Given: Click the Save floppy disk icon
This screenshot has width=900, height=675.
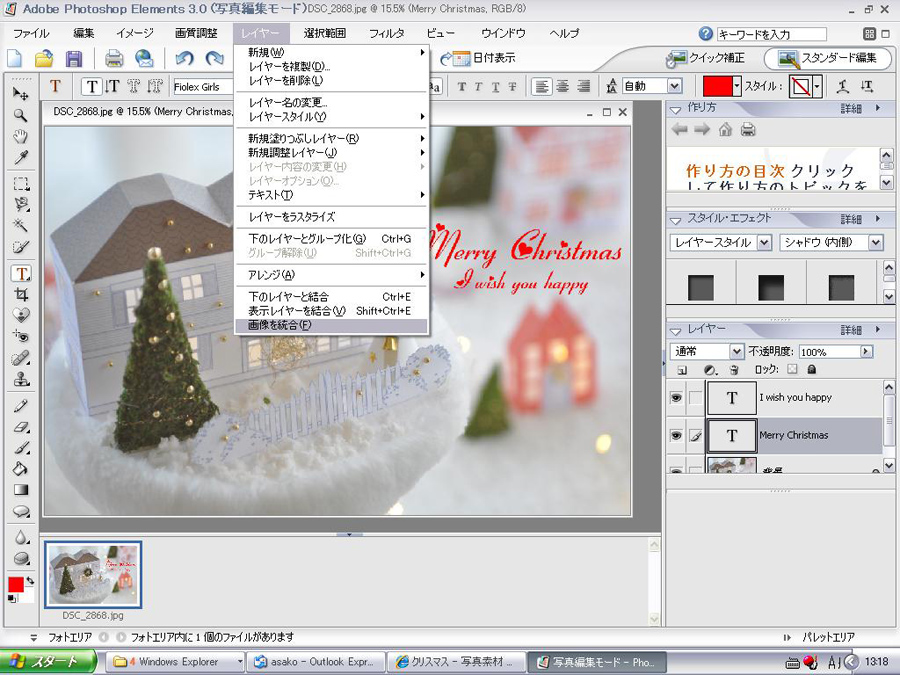Looking at the screenshot, I should point(74,59).
